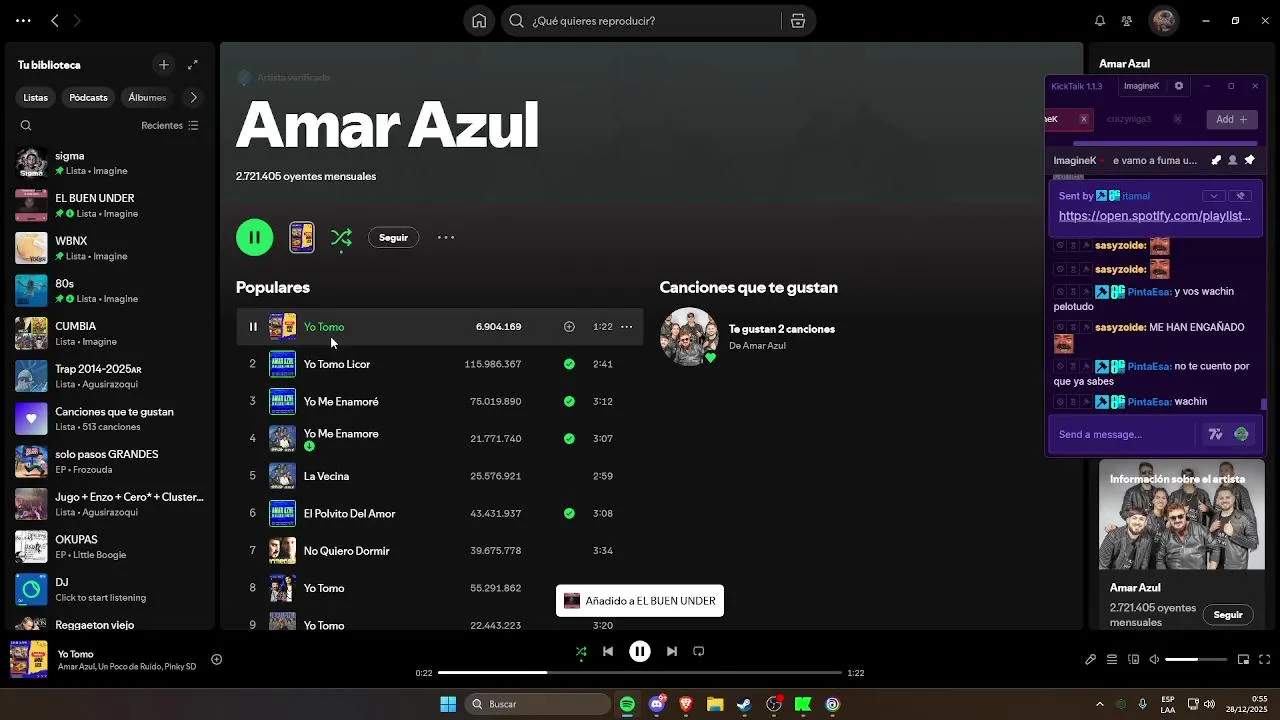1280x720 pixels.
Task: Open the lyrics microphone icon
Action: pyautogui.click(x=1091, y=659)
